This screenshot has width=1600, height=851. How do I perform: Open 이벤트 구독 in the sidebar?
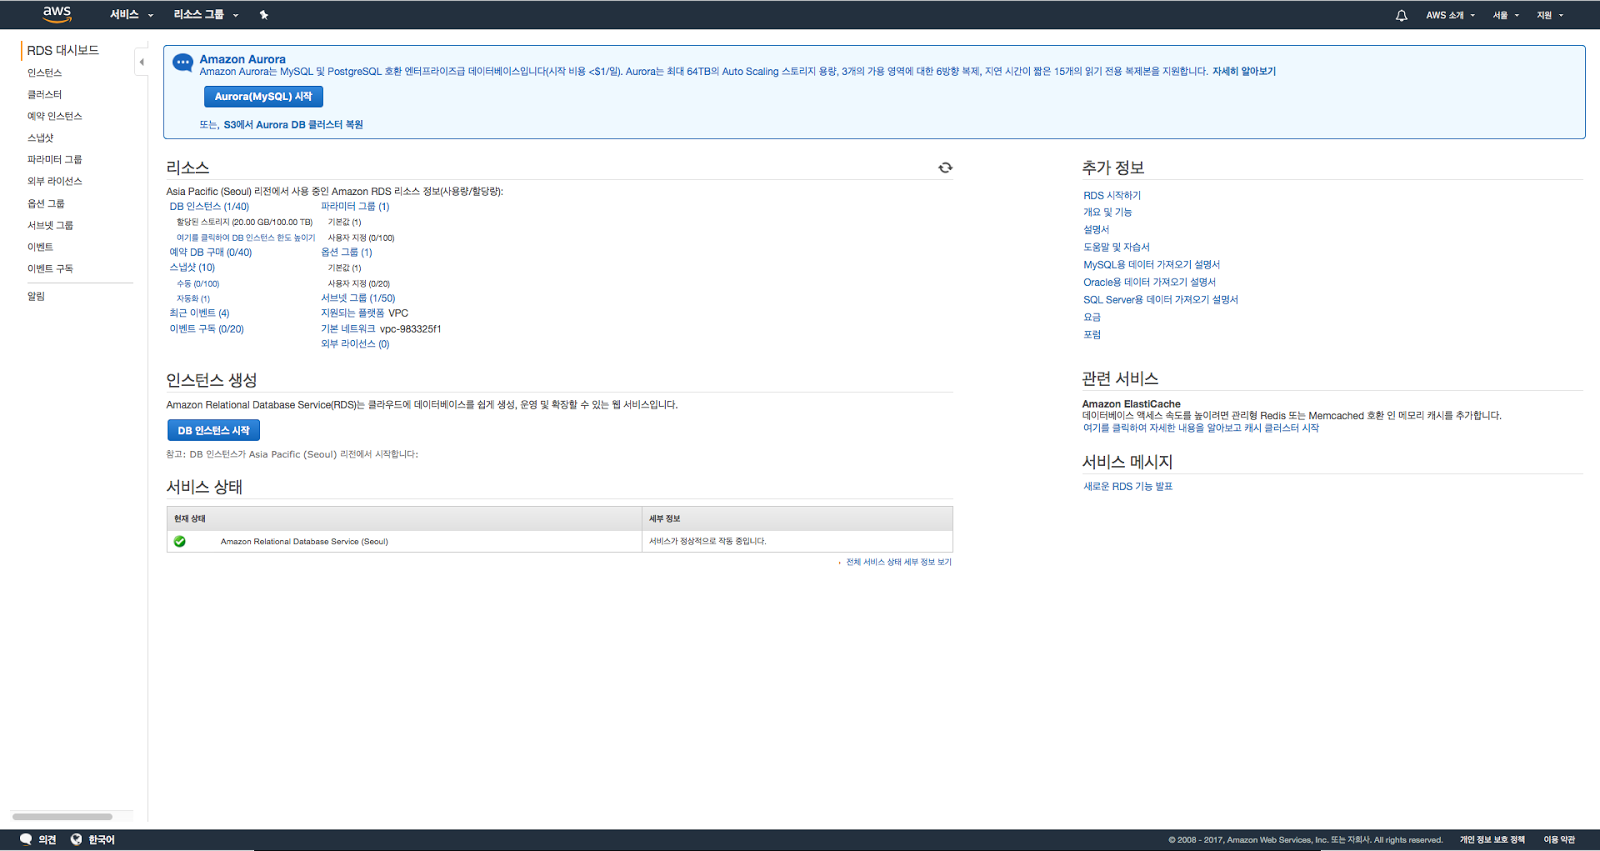coord(50,269)
